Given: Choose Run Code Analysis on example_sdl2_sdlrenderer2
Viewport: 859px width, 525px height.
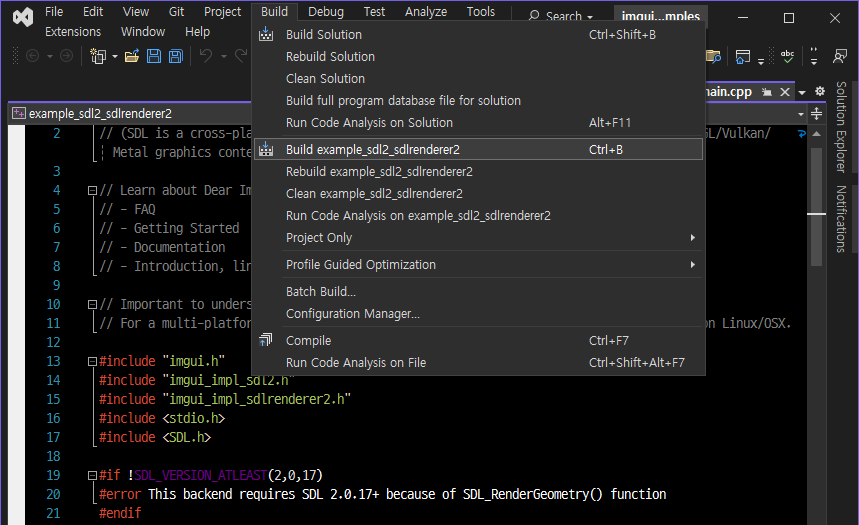Looking at the screenshot, I should (478, 215).
